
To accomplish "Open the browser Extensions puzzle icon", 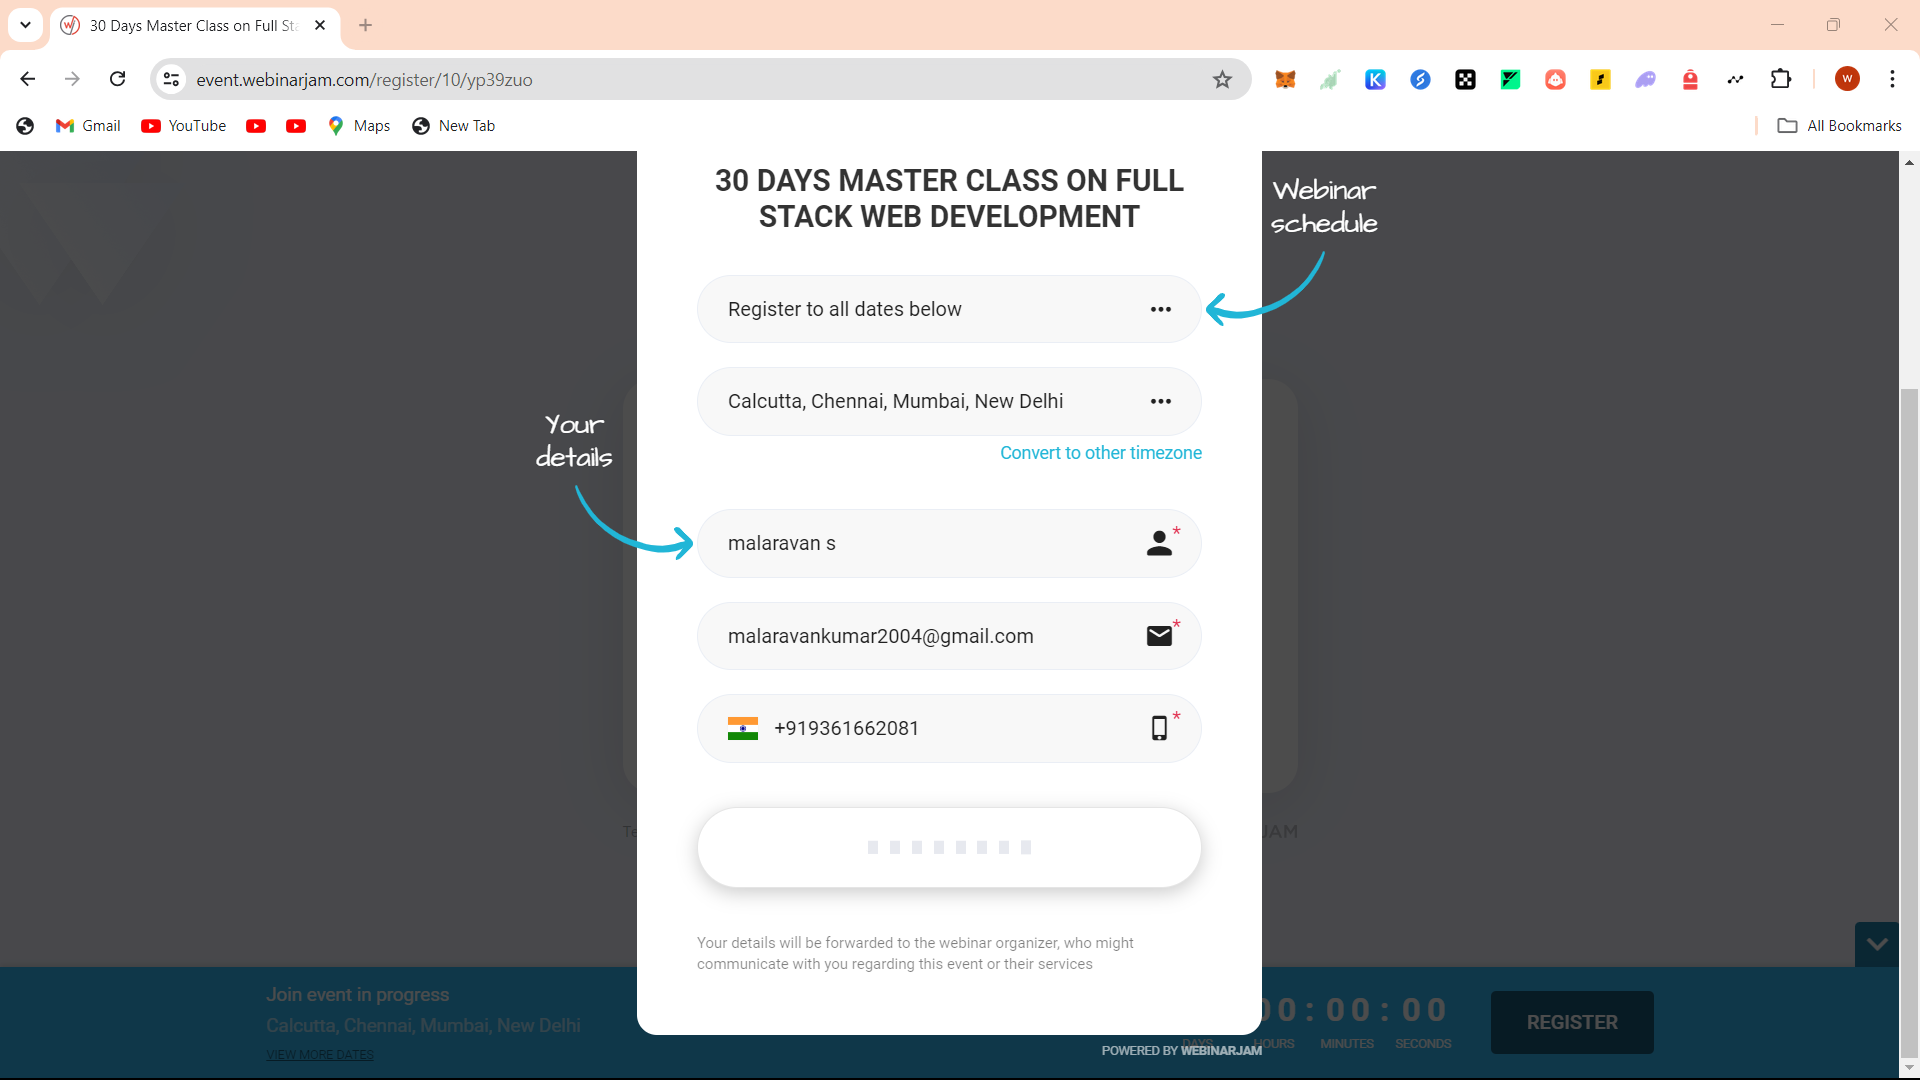I will click(1780, 79).
